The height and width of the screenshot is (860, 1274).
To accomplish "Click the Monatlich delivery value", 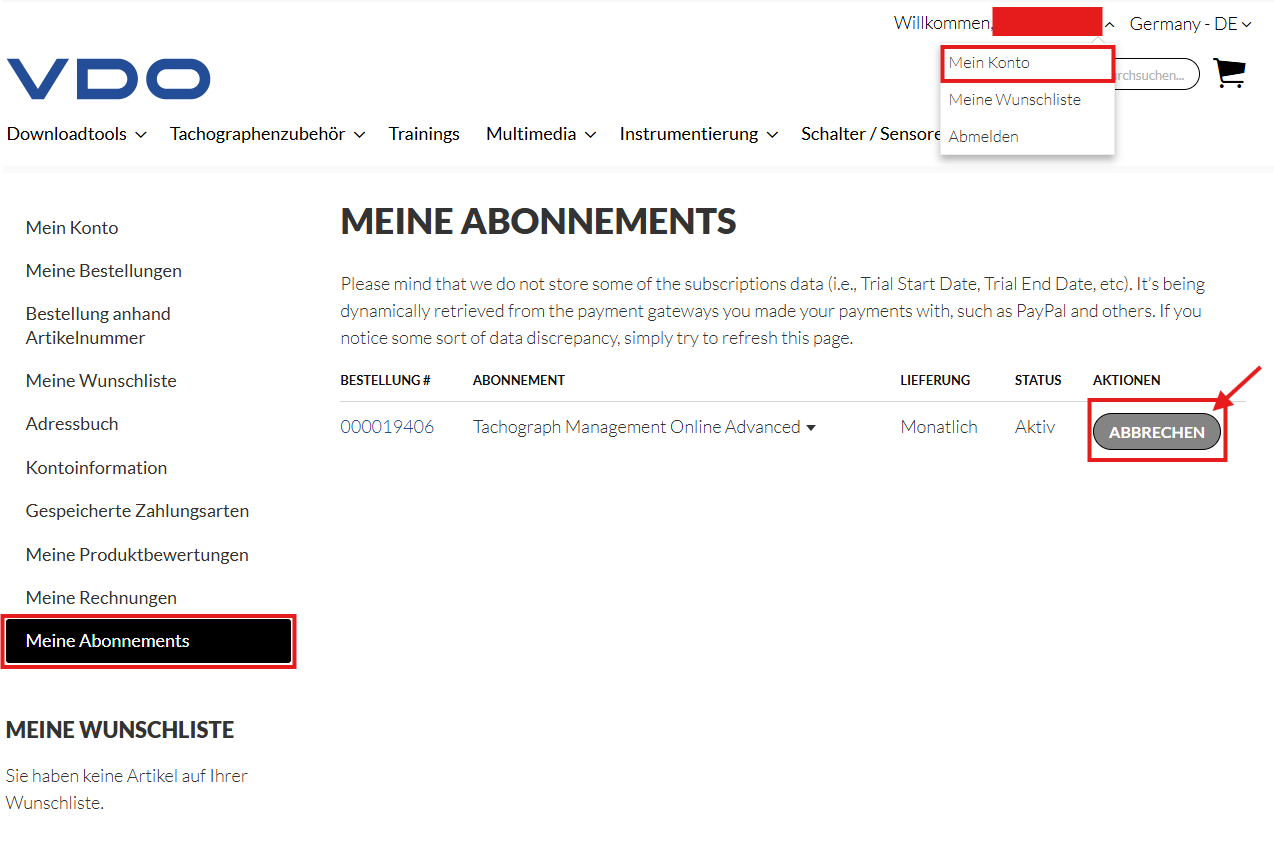I will [939, 427].
